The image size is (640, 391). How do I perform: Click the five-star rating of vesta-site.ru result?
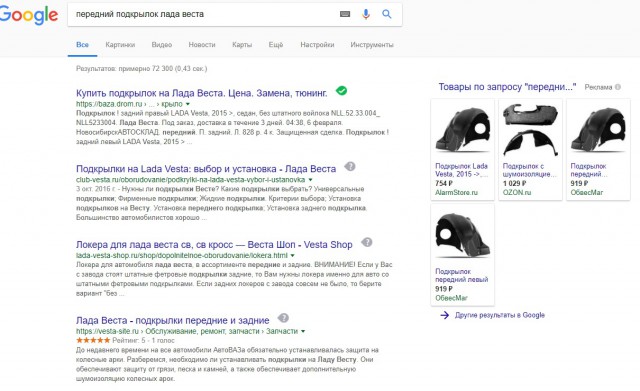point(93,340)
